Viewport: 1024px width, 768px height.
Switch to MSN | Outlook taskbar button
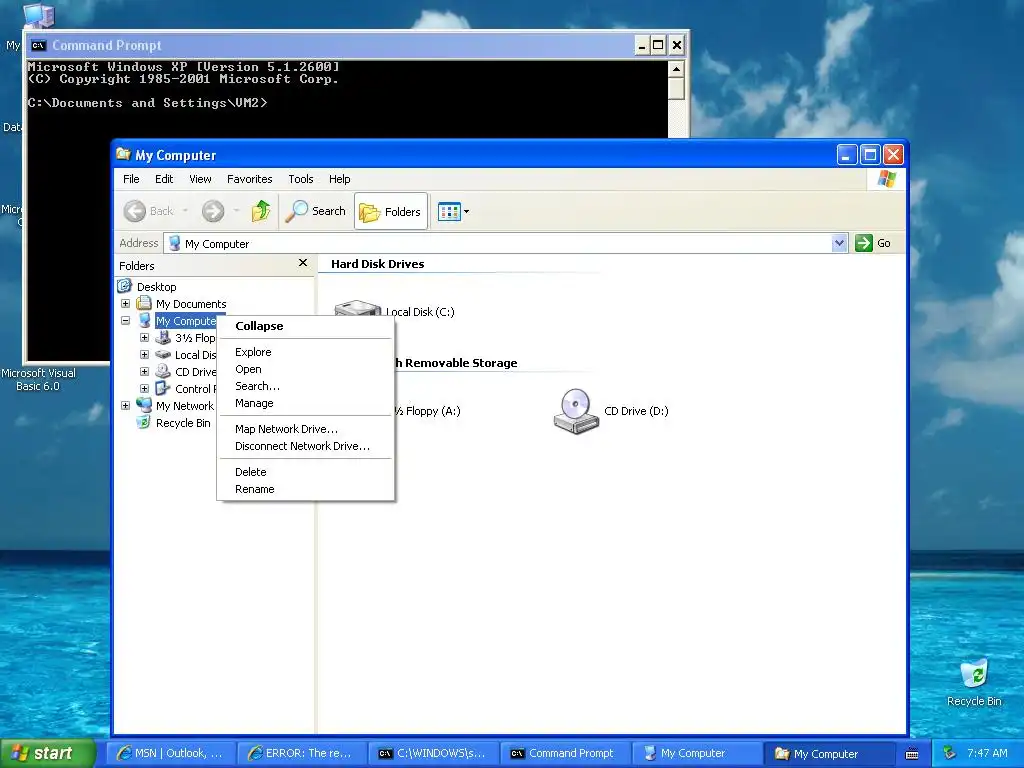point(170,754)
